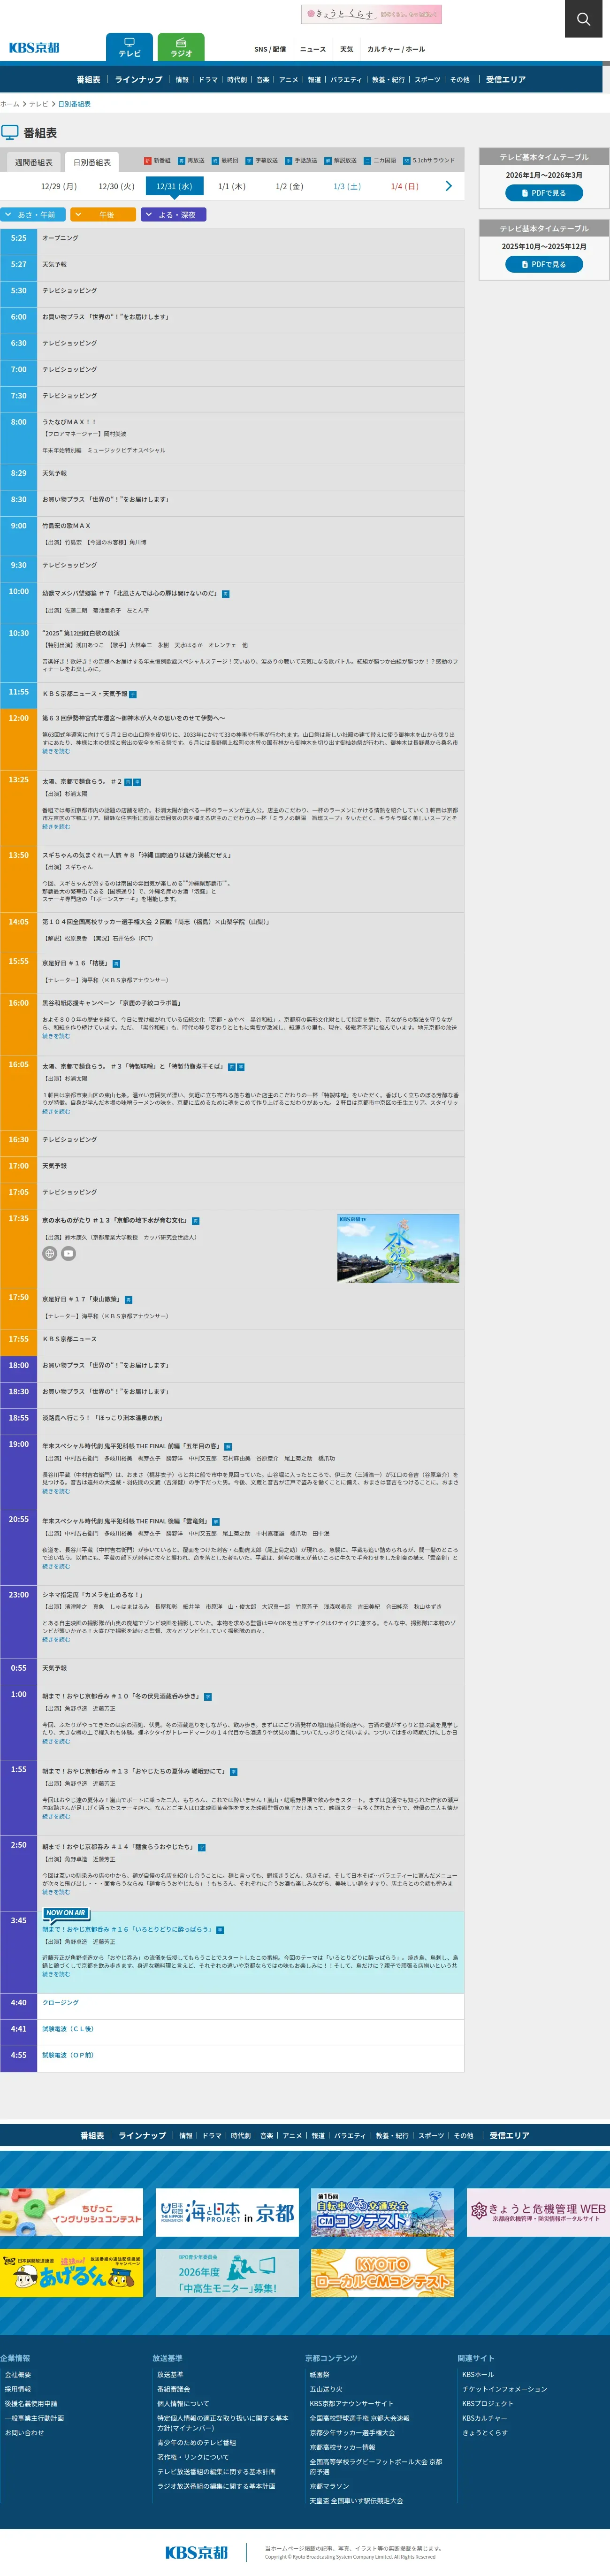Click the ホーム breadcrumb link
The height and width of the screenshot is (2576, 610).
click(x=10, y=104)
